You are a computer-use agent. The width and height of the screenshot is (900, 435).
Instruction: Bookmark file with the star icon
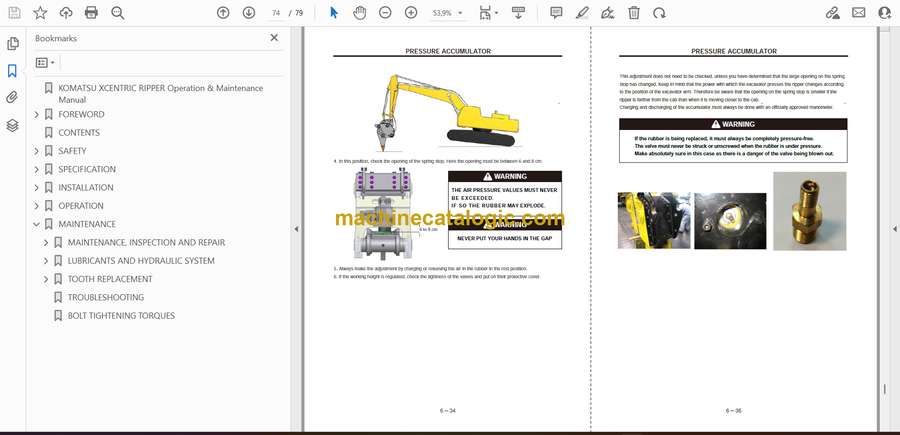point(40,13)
